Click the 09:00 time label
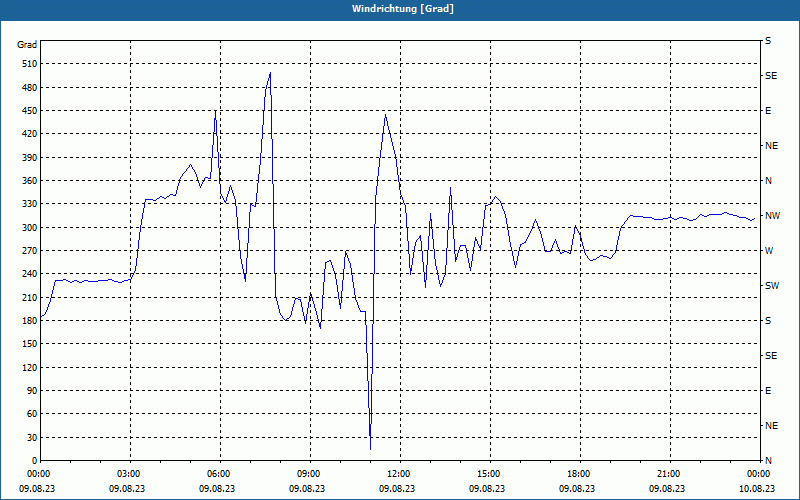800x500 pixels. pos(307,474)
